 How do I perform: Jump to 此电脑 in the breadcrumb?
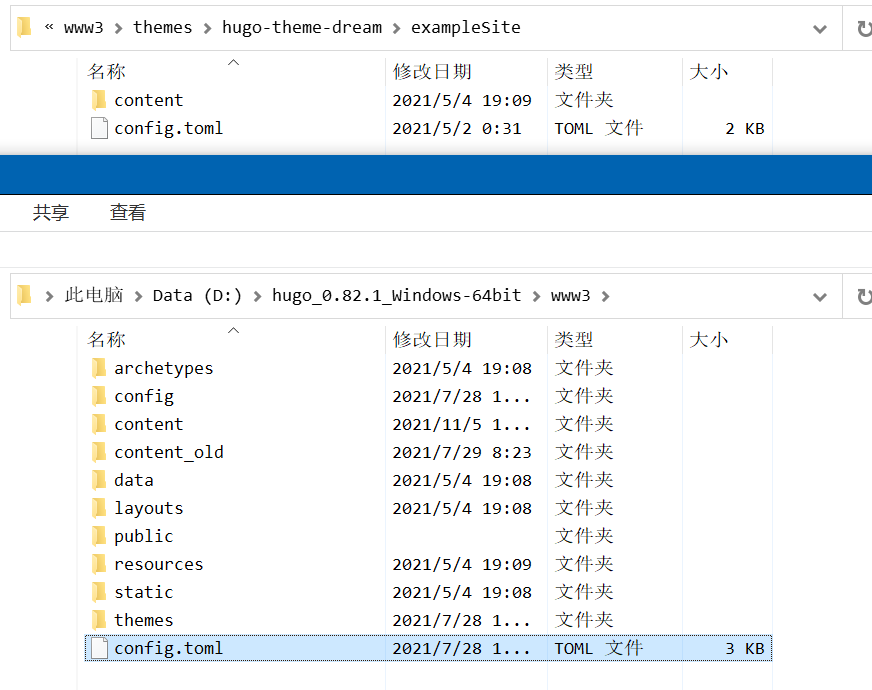[x=94, y=295]
